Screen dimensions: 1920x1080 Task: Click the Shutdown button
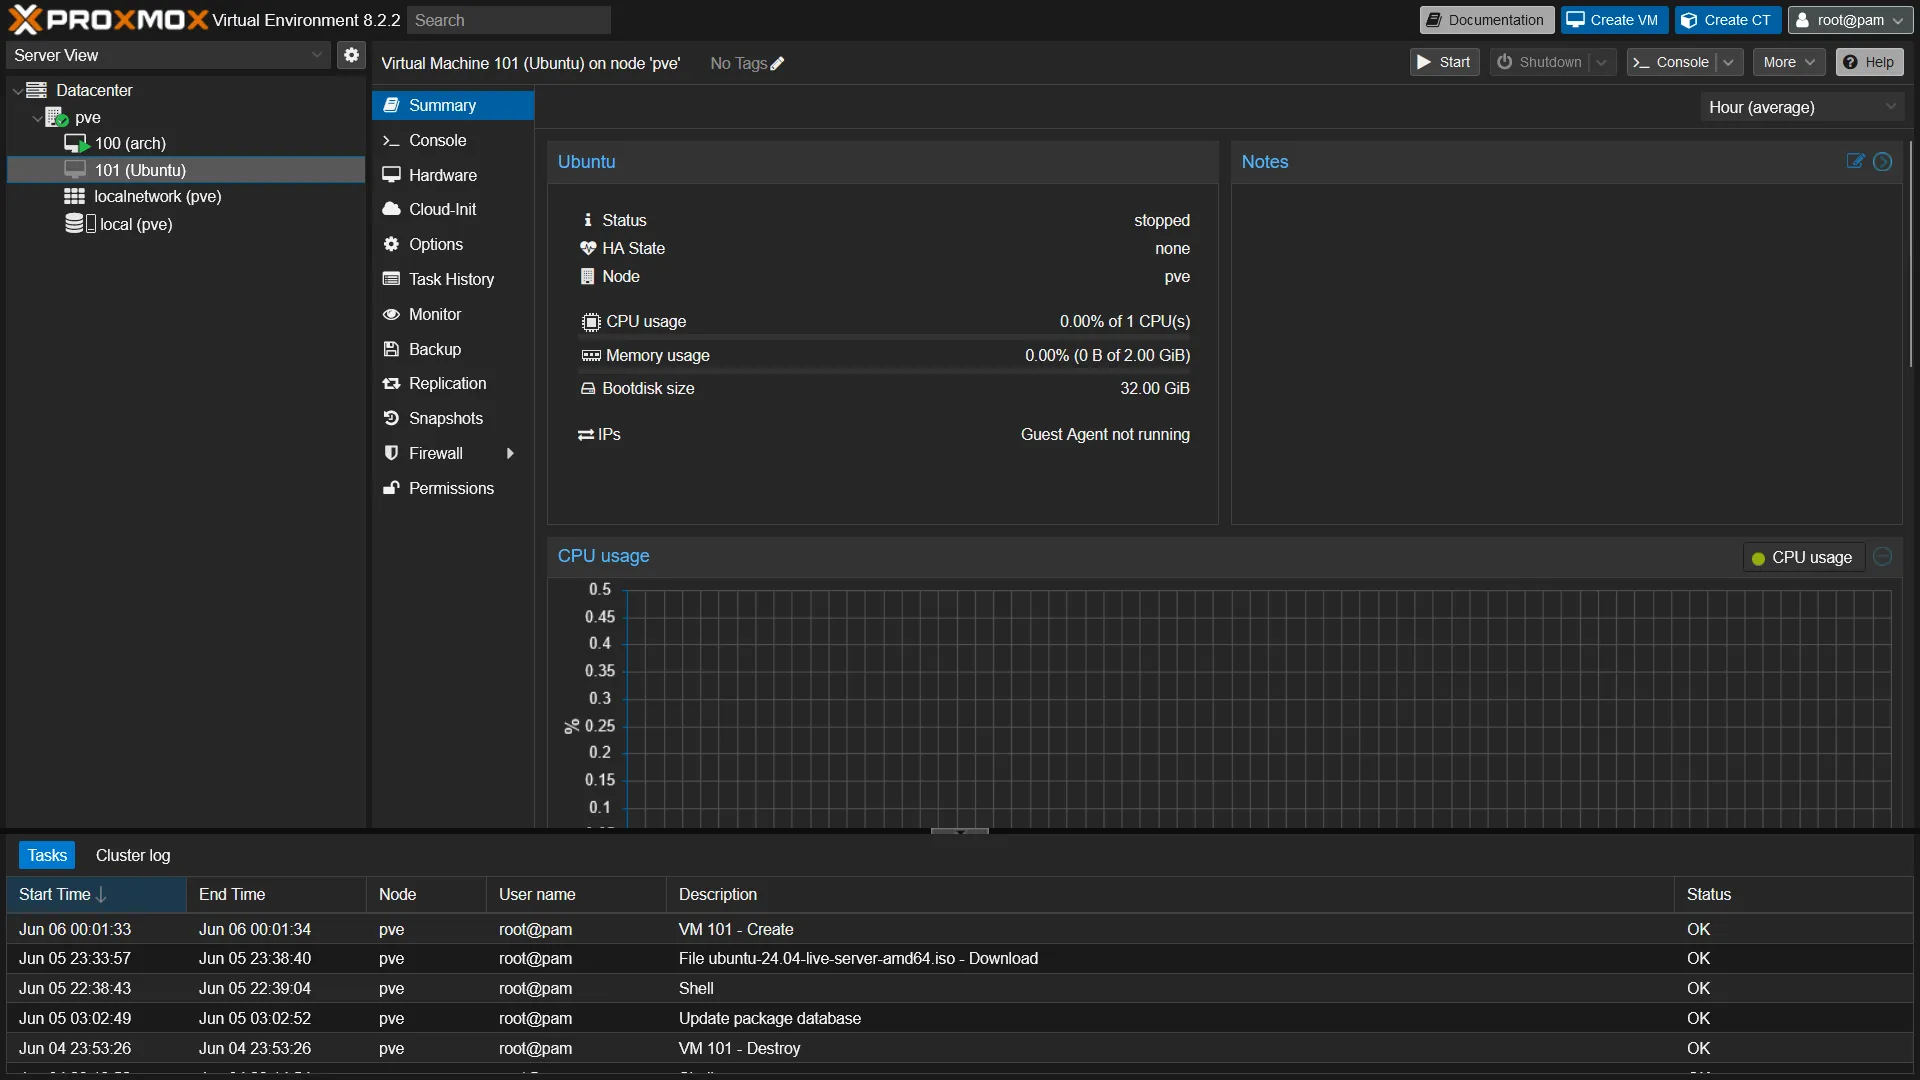(x=1541, y=62)
